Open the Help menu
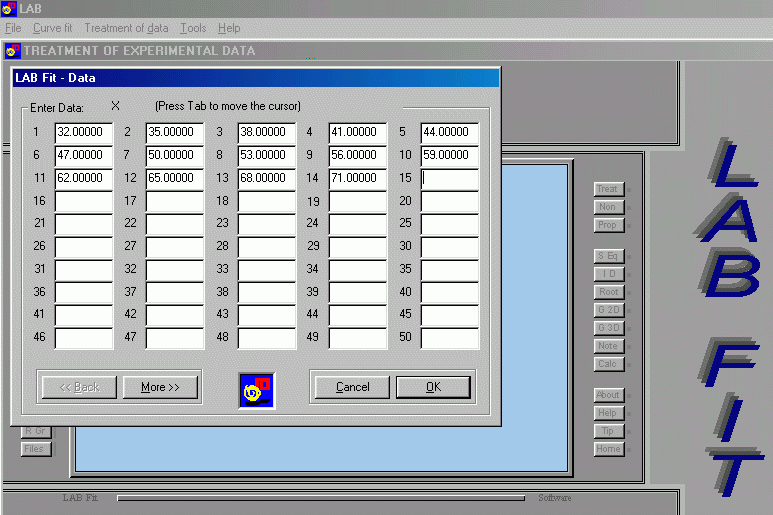The height and width of the screenshot is (515, 773). 229,28
